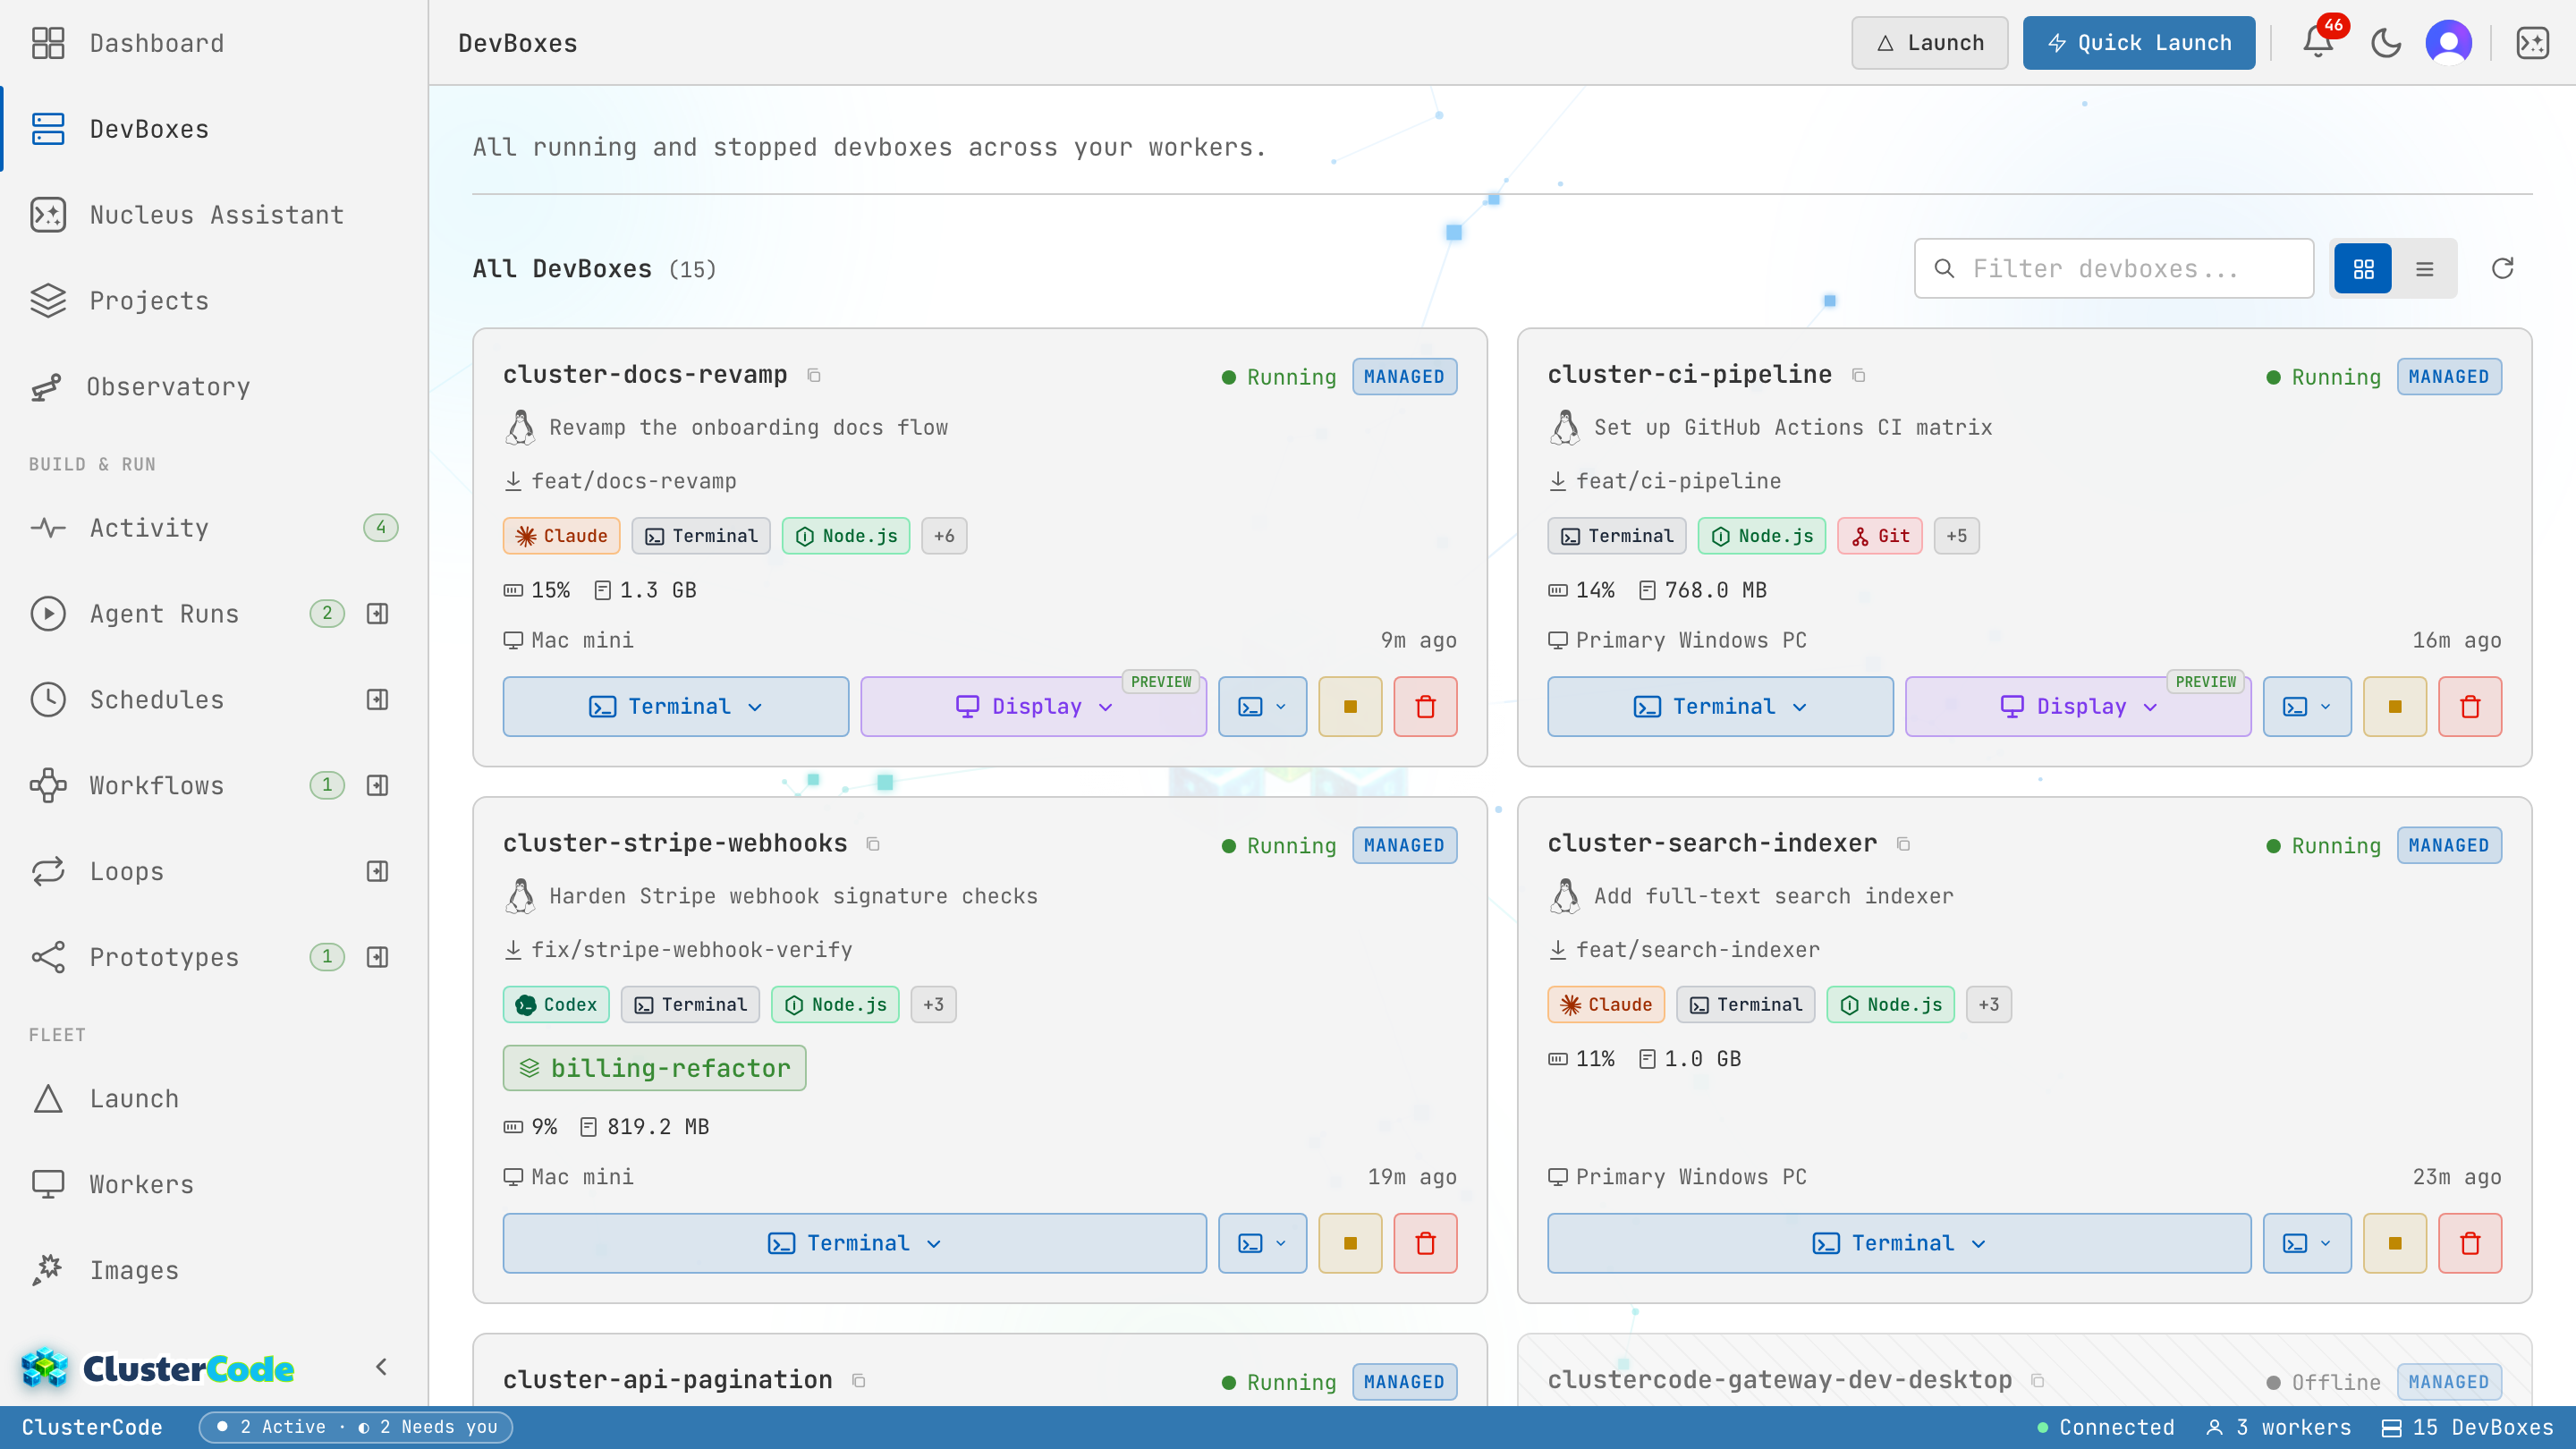Click the Claude tag on cluster-search-indexer
The image size is (2576, 1449).
coord(1606,1004)
